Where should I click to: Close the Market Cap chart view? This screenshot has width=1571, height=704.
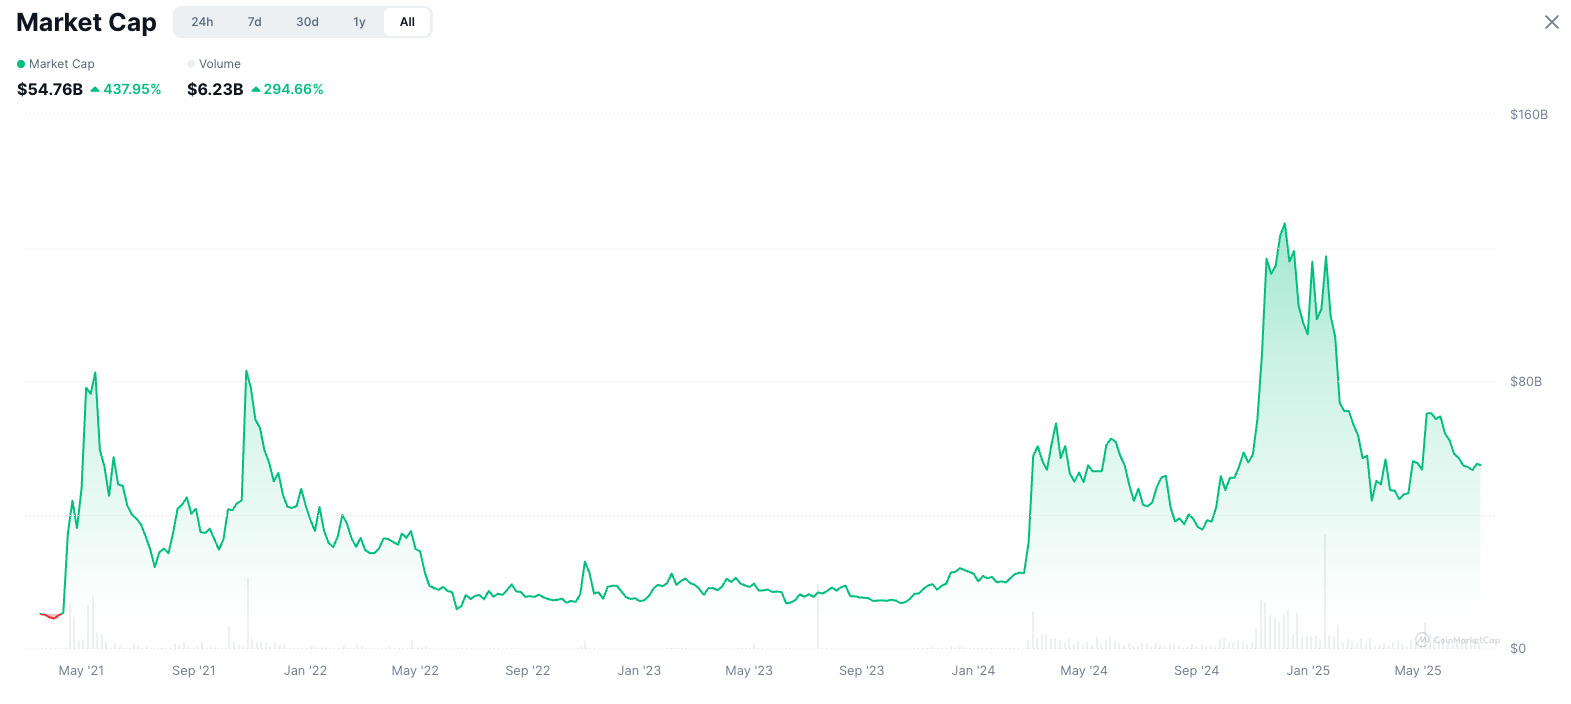[1553, 21]
